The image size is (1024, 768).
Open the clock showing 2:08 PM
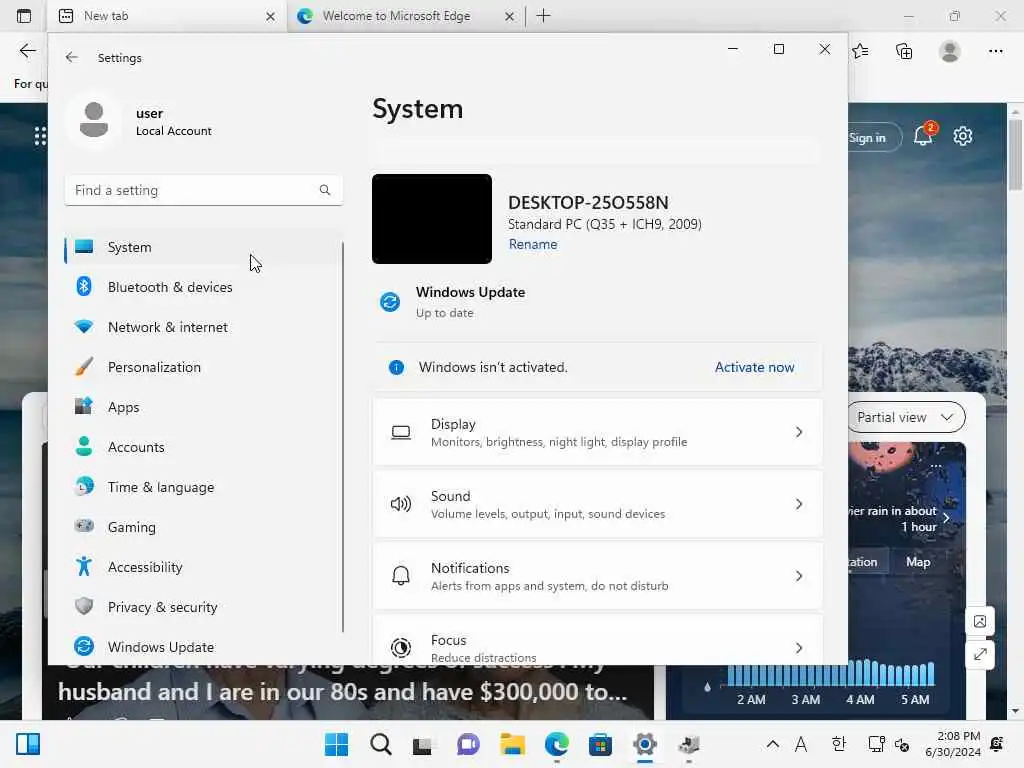tap(953, 744)
